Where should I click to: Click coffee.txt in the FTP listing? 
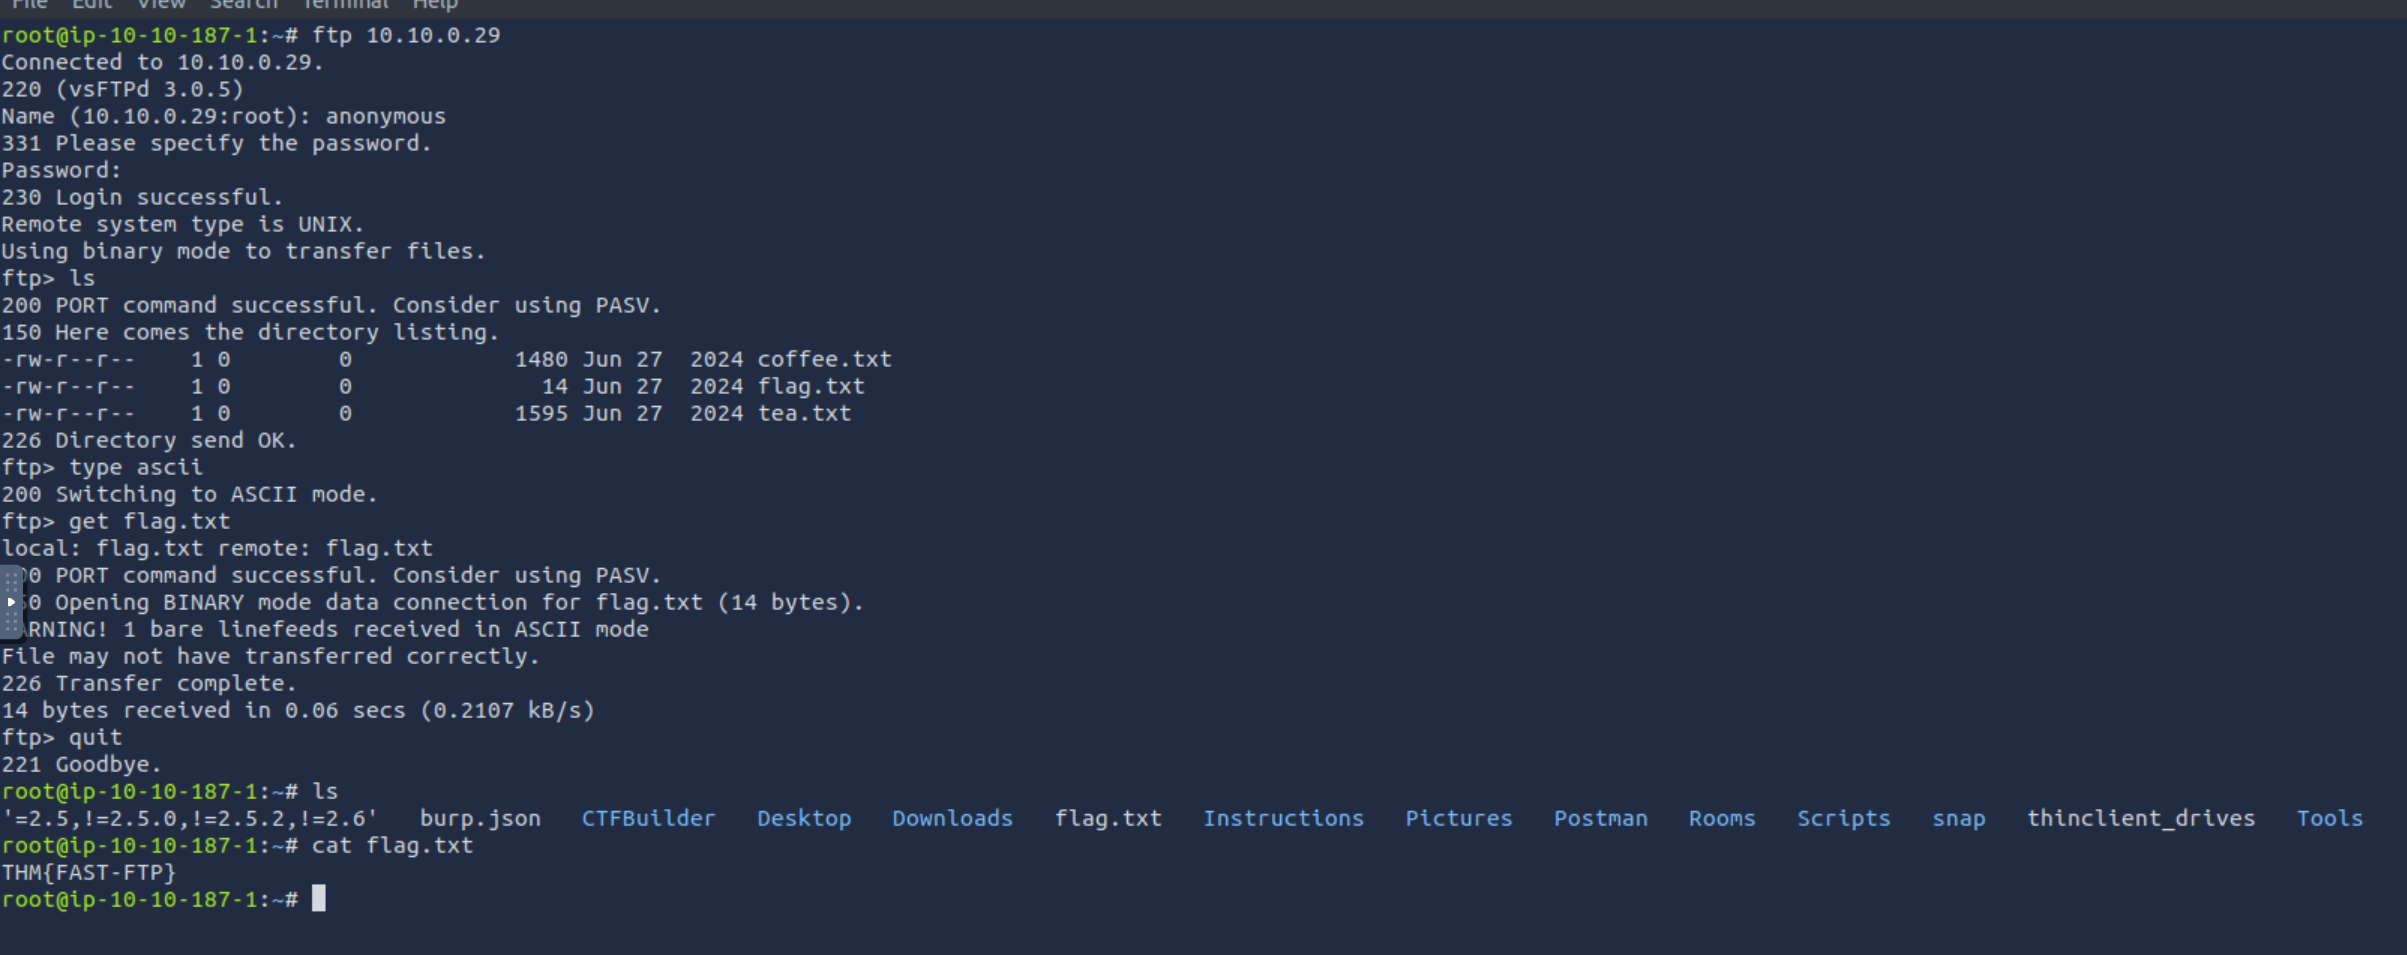(824, 359)
